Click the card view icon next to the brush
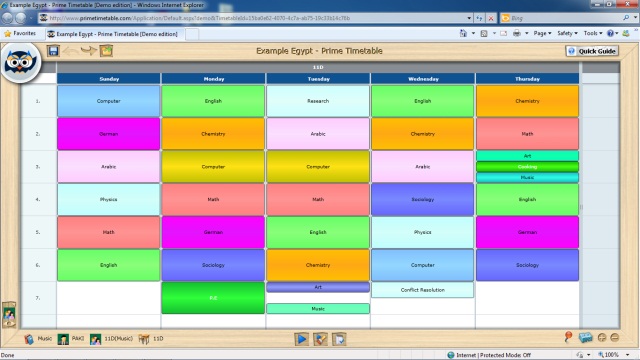Image resolution: width=640 pixels, height=360 pixels. tap(339, 339)
